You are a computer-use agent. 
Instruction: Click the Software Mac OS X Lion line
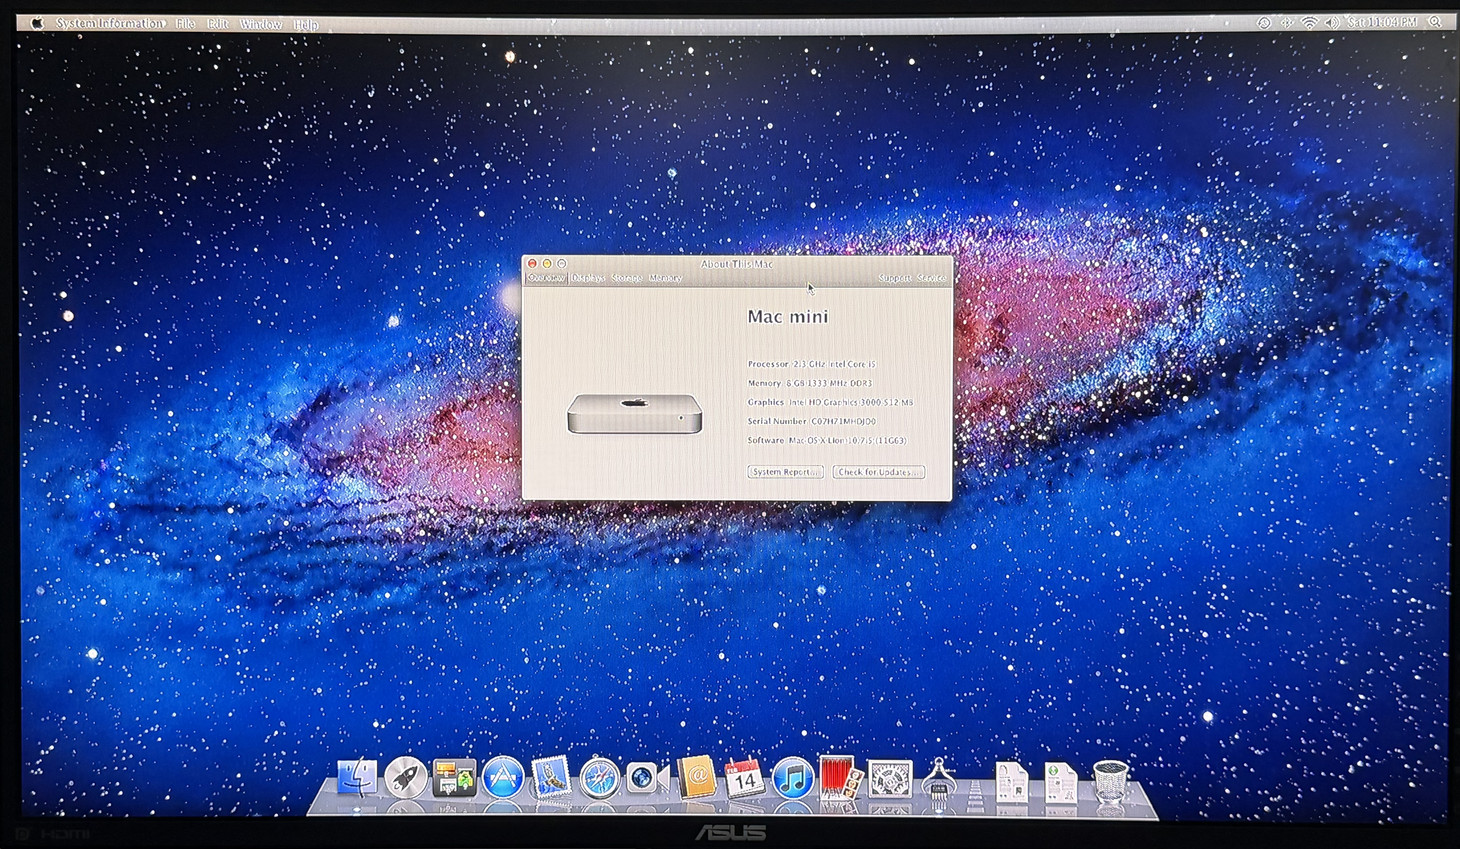827,440
